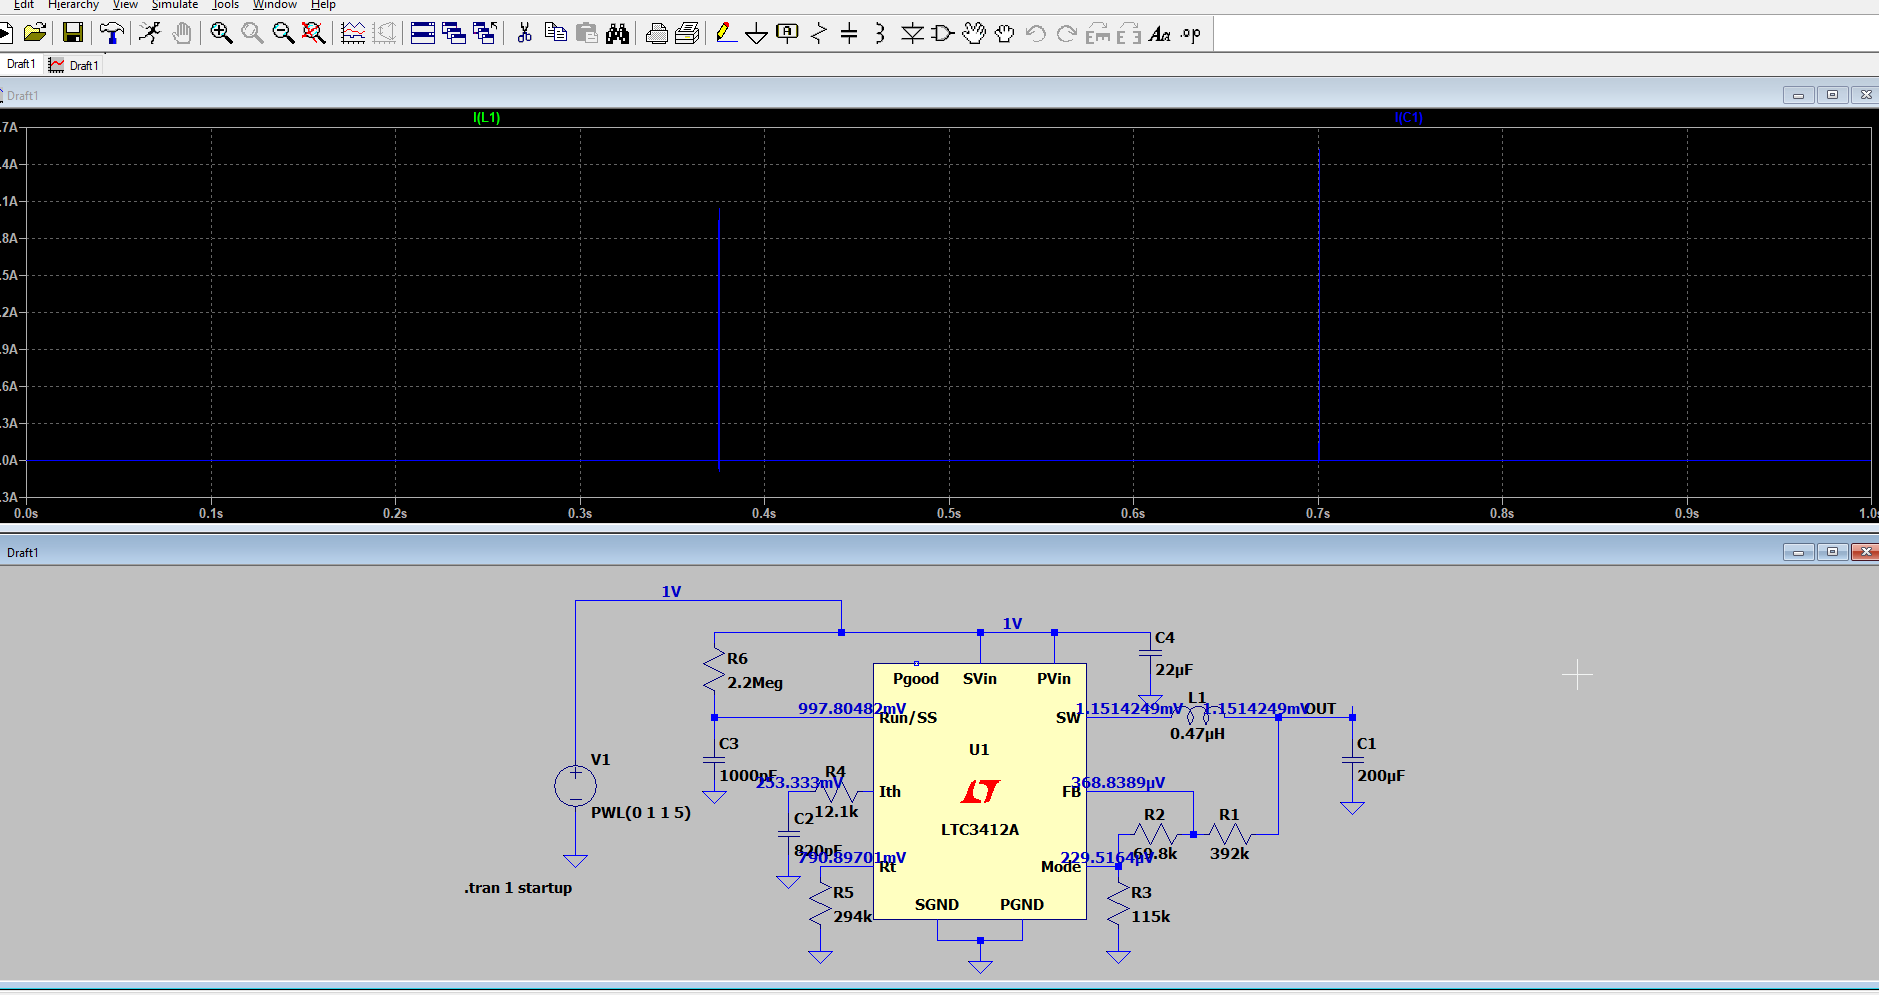Image resolution: width=1879 pixels, height=995 pixels.
Task: Click the 392k value of R1
Action: (x=1229, y=854)
